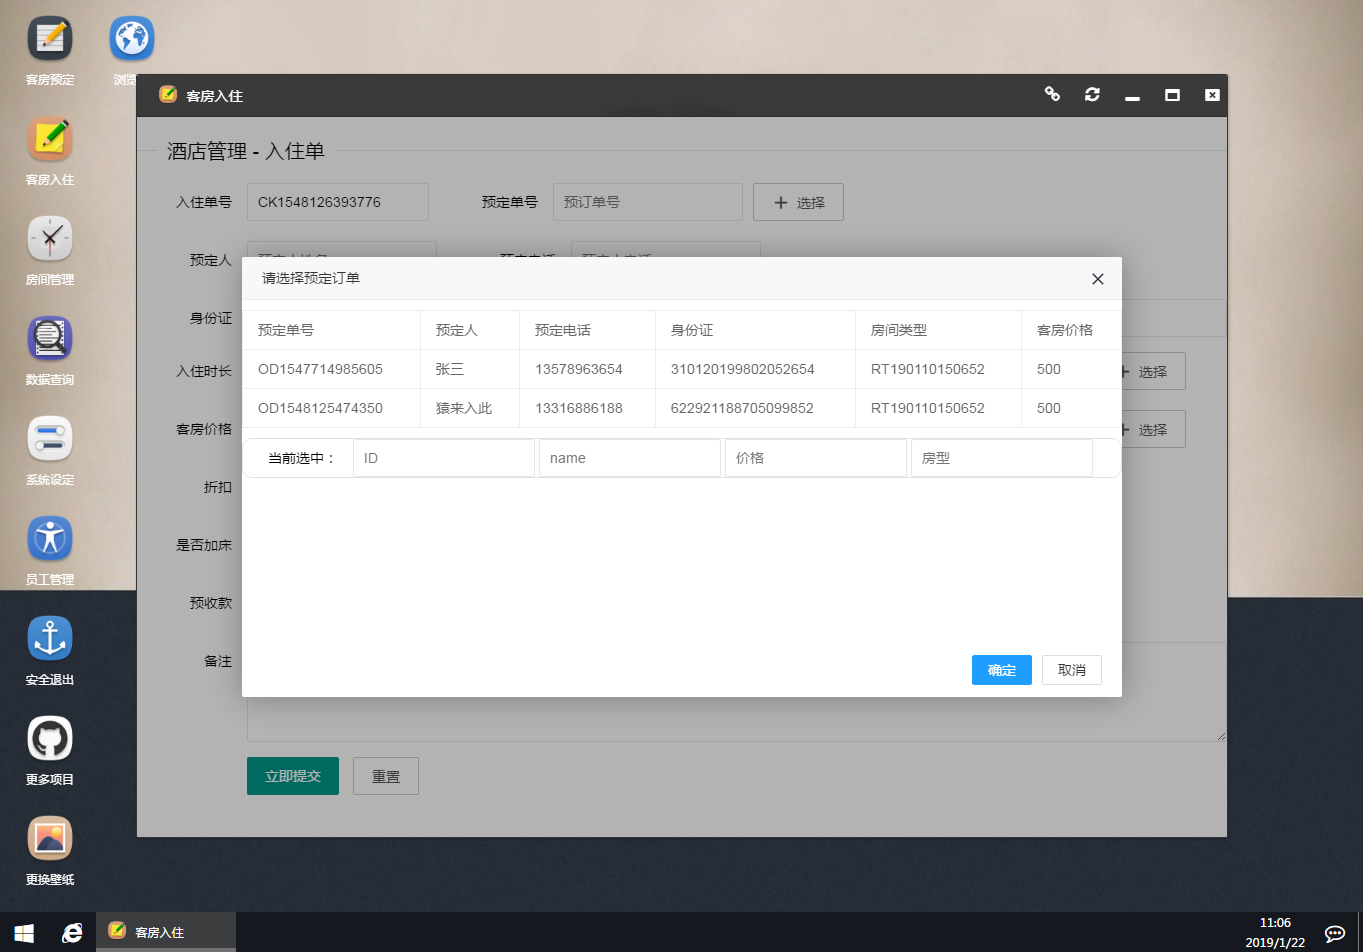Open the 客房预定 desktop icon

click(x=50, y=39)
